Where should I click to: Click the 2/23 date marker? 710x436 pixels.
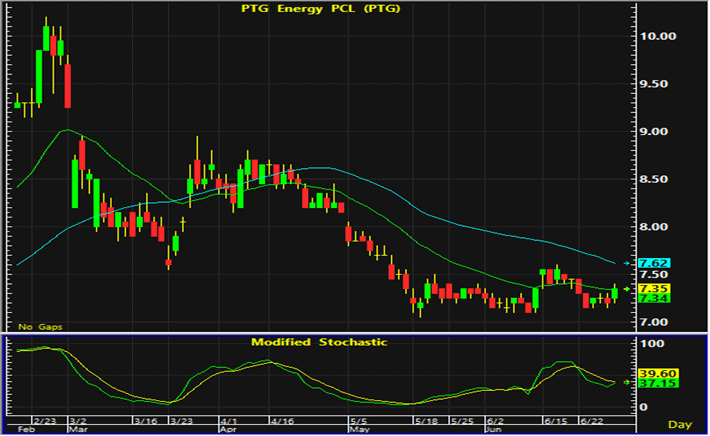click(x=45, y=421)
